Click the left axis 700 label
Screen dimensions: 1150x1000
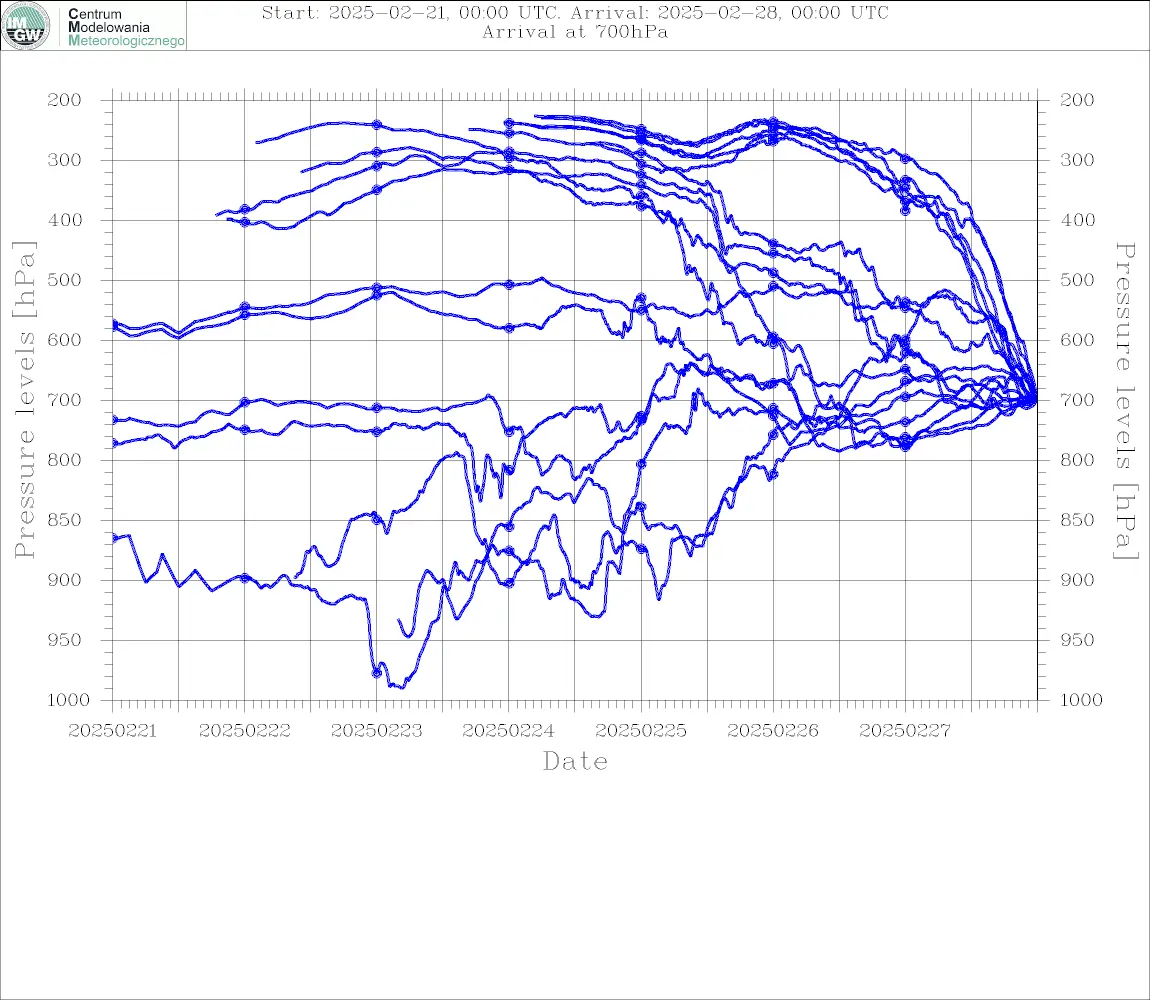point(65,401)
